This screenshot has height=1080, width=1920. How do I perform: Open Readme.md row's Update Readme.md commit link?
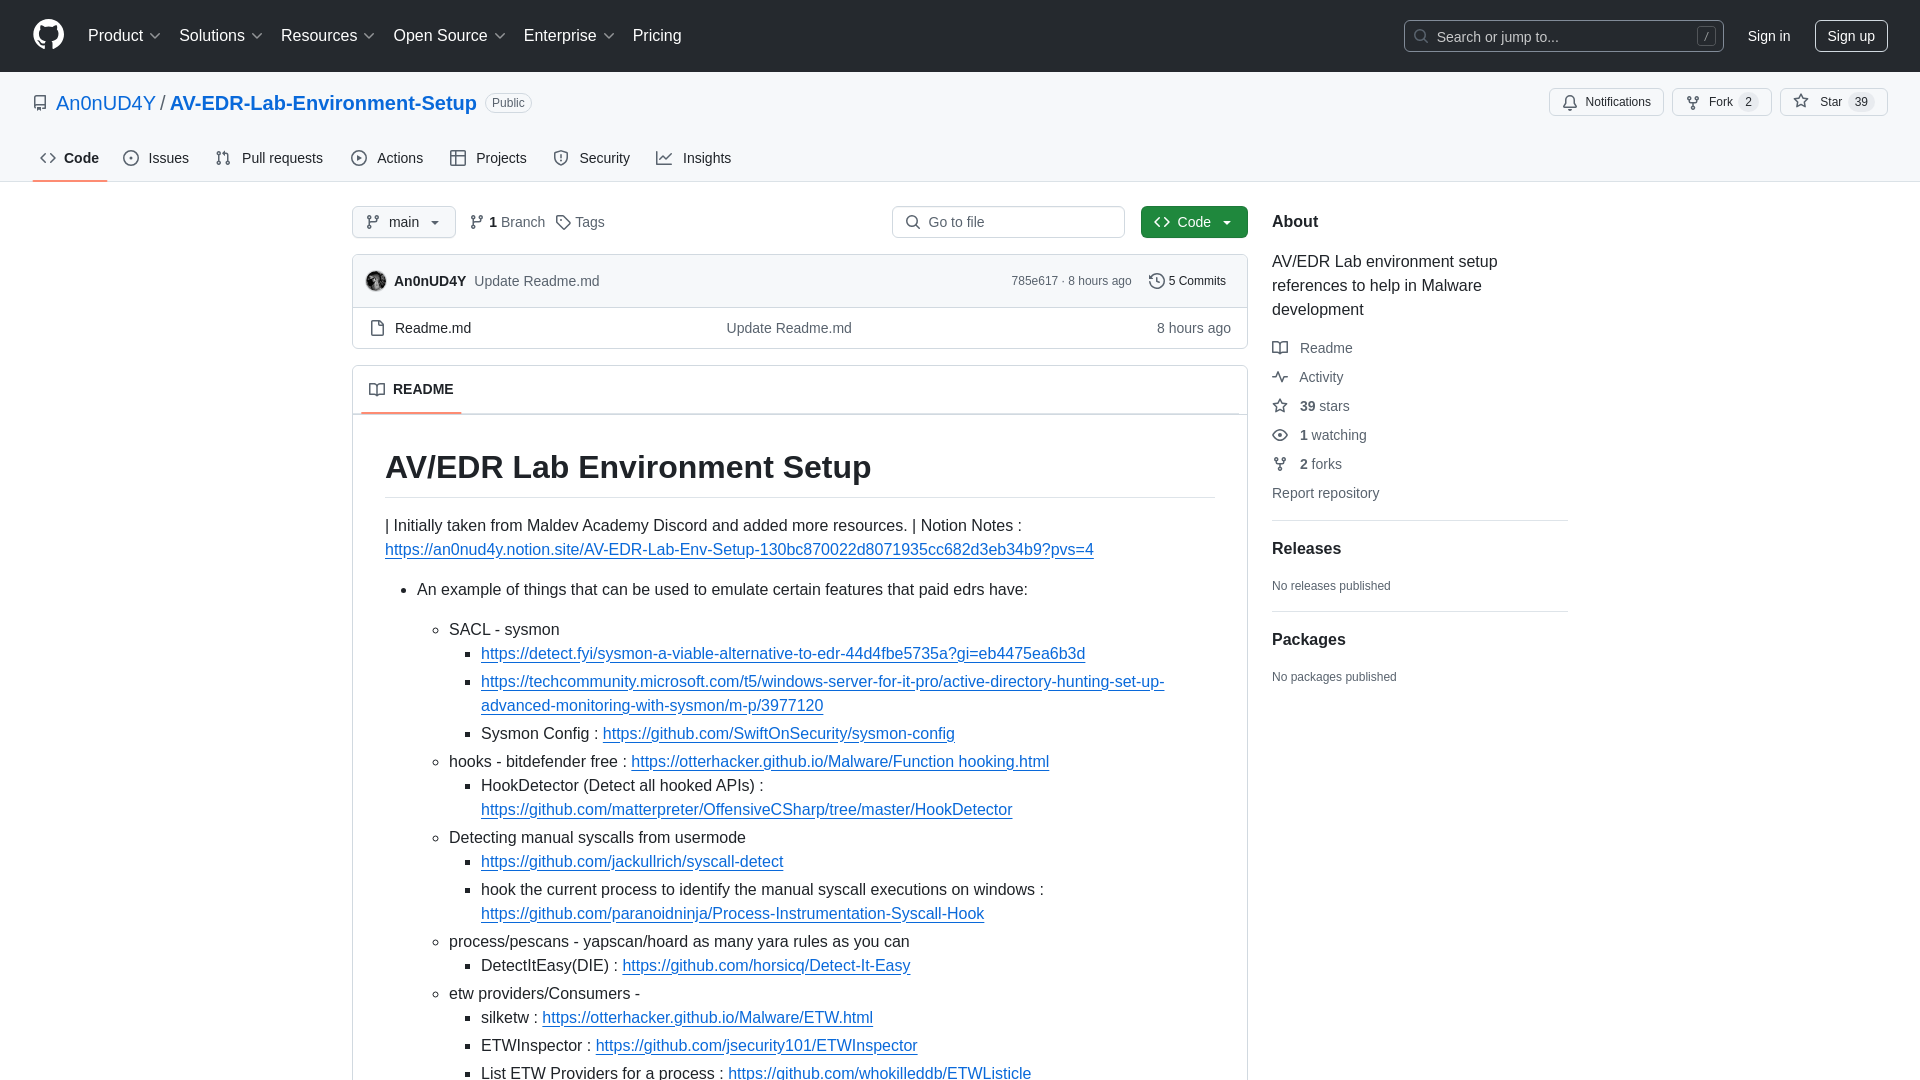789,328
